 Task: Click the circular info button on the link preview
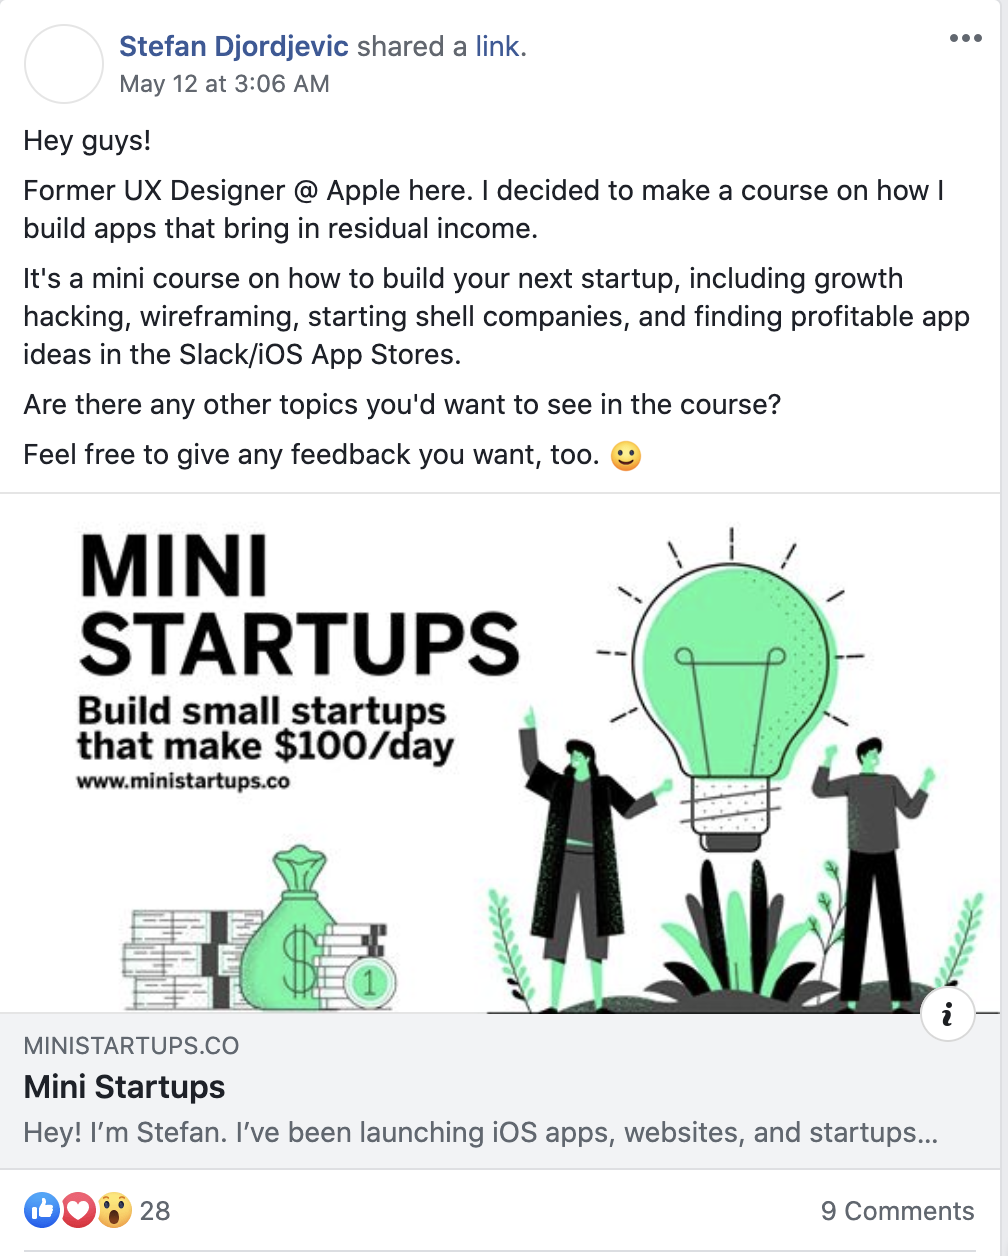coord(947,1013)
